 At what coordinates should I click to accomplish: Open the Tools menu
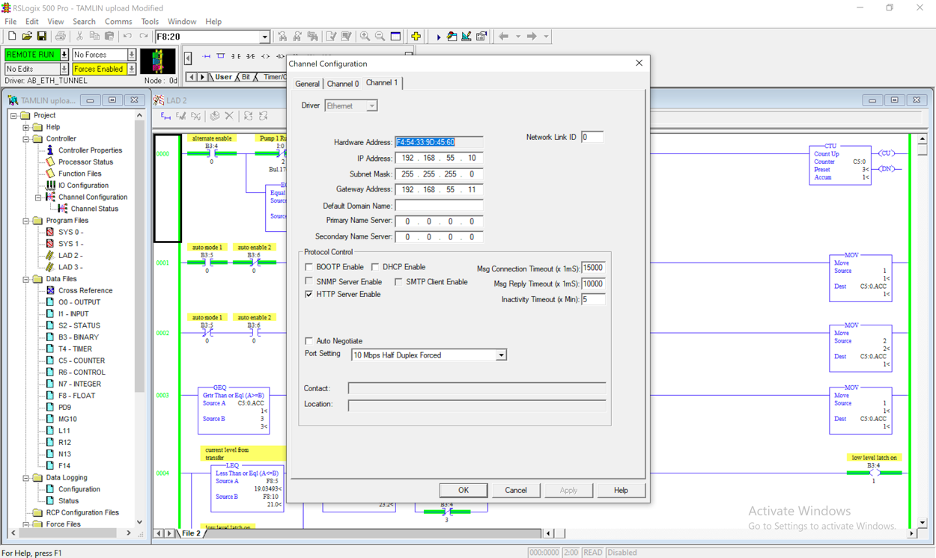150,21
